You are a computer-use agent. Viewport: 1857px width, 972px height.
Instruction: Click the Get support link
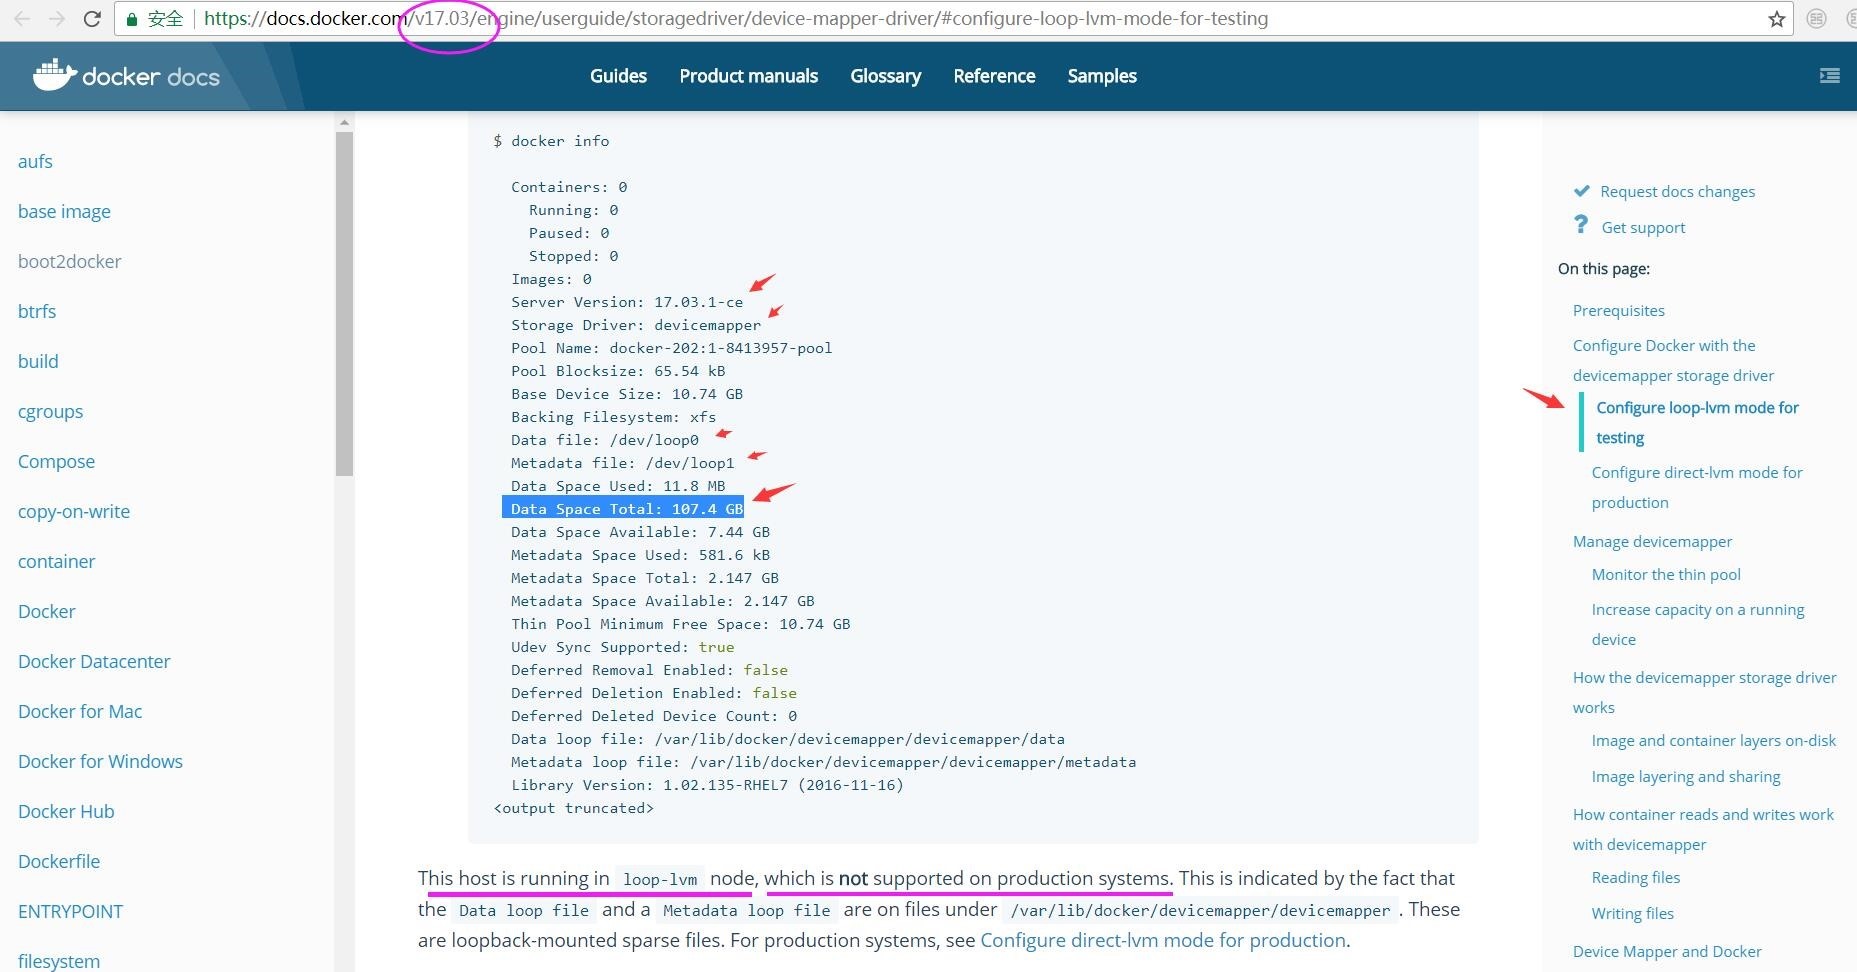tap(1643, 227)
